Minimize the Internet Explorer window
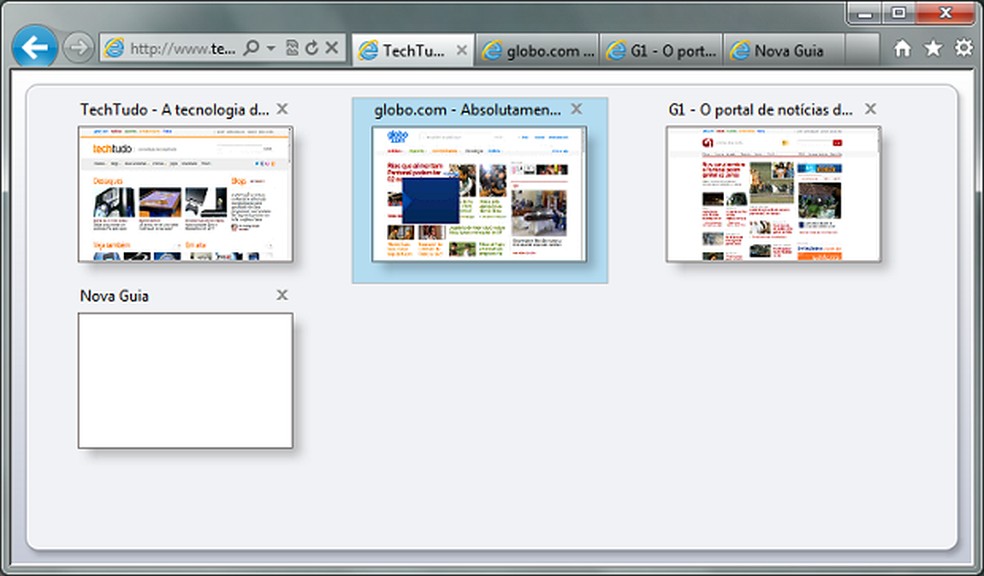Screen dimensions: 984x576 click(865, 13)
